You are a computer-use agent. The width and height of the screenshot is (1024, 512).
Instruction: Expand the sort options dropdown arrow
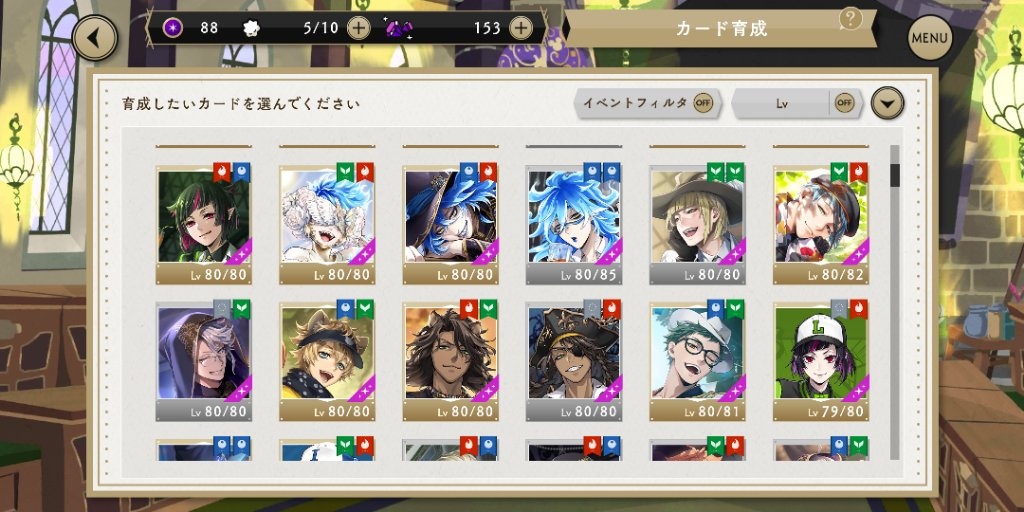888,103
